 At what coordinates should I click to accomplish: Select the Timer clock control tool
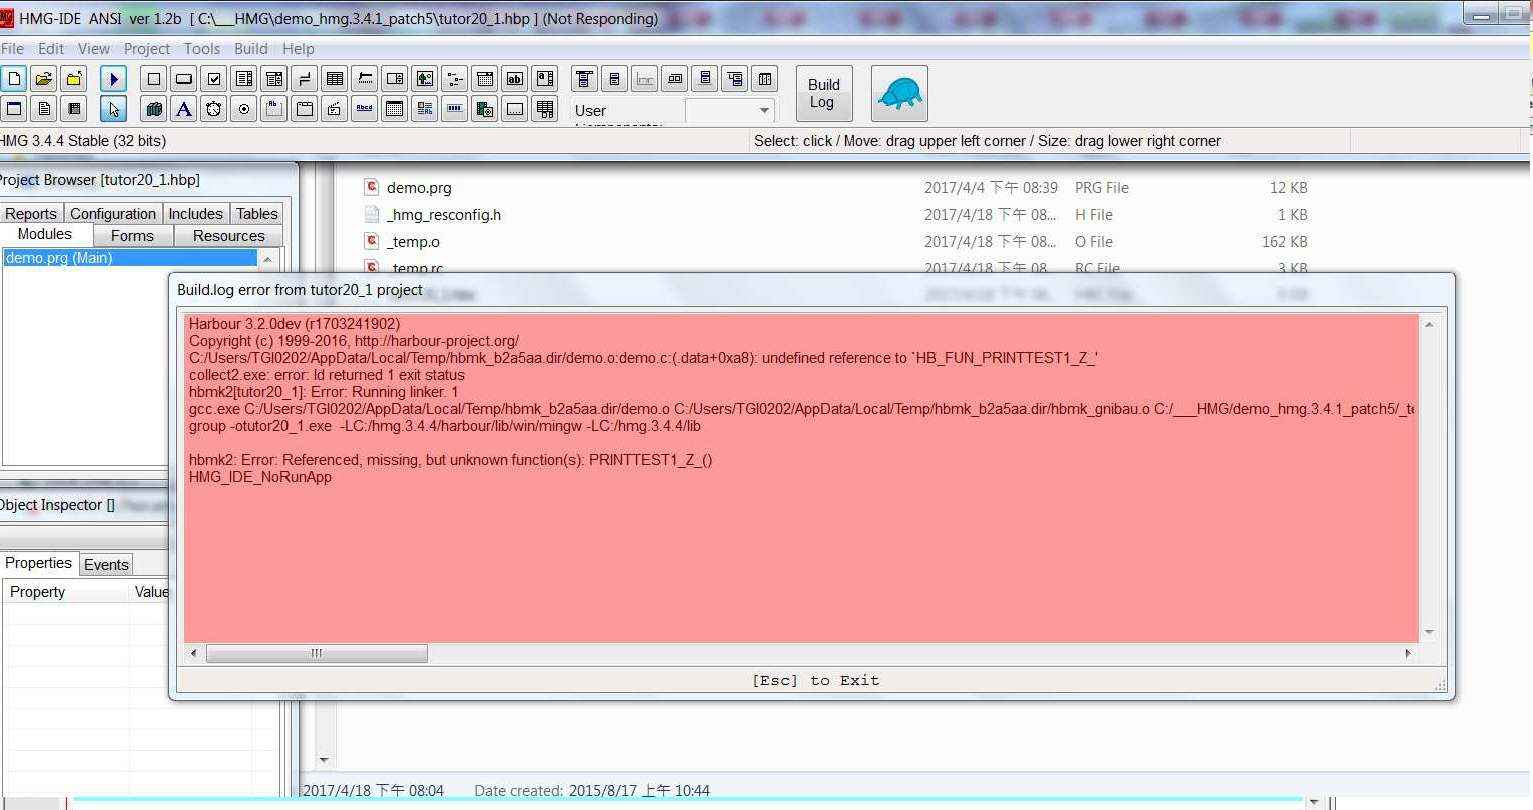(214, 109)
